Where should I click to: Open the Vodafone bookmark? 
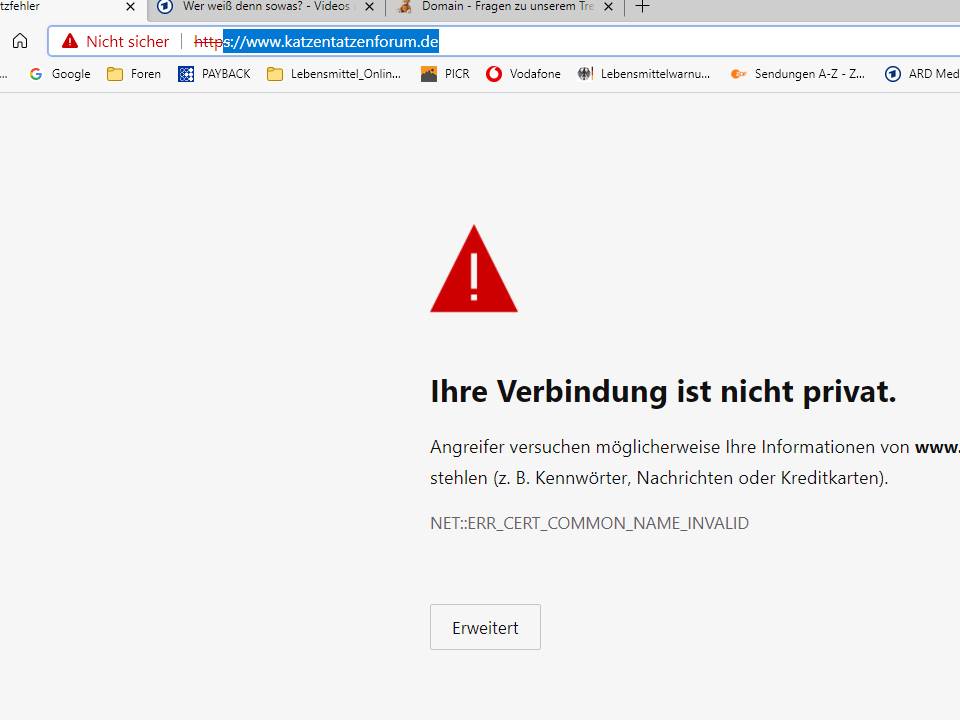(523, 74)
